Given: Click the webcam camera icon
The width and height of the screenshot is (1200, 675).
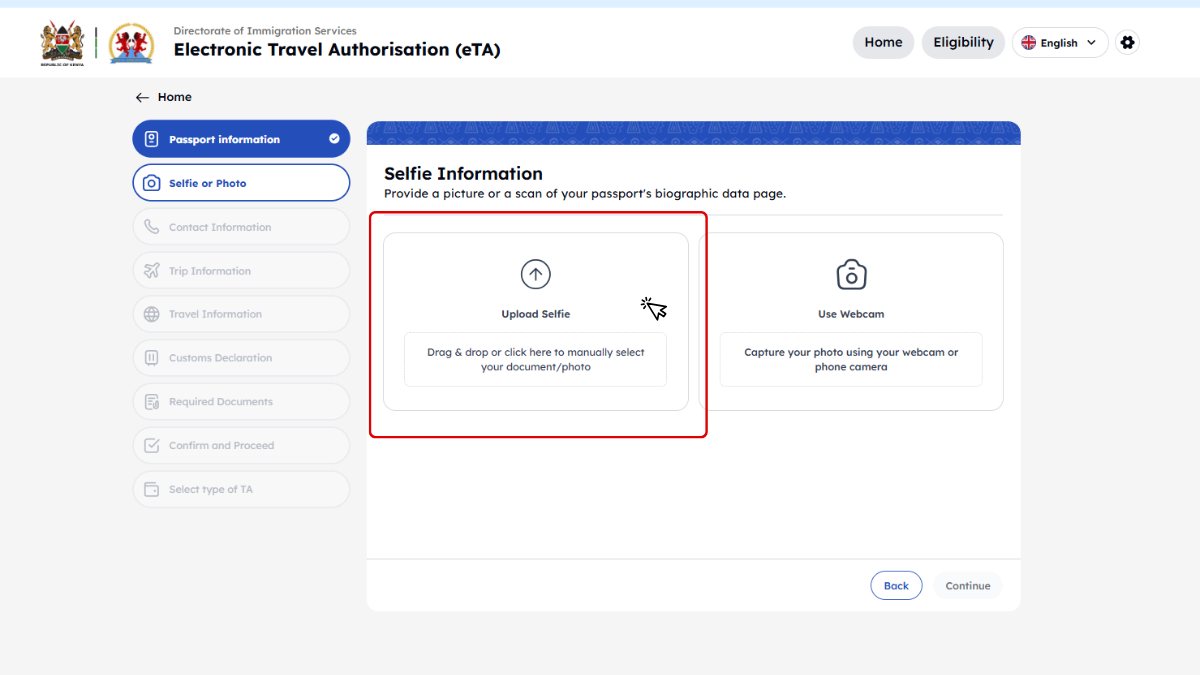Looking at the screenshot, I should (x=851, y=274).
